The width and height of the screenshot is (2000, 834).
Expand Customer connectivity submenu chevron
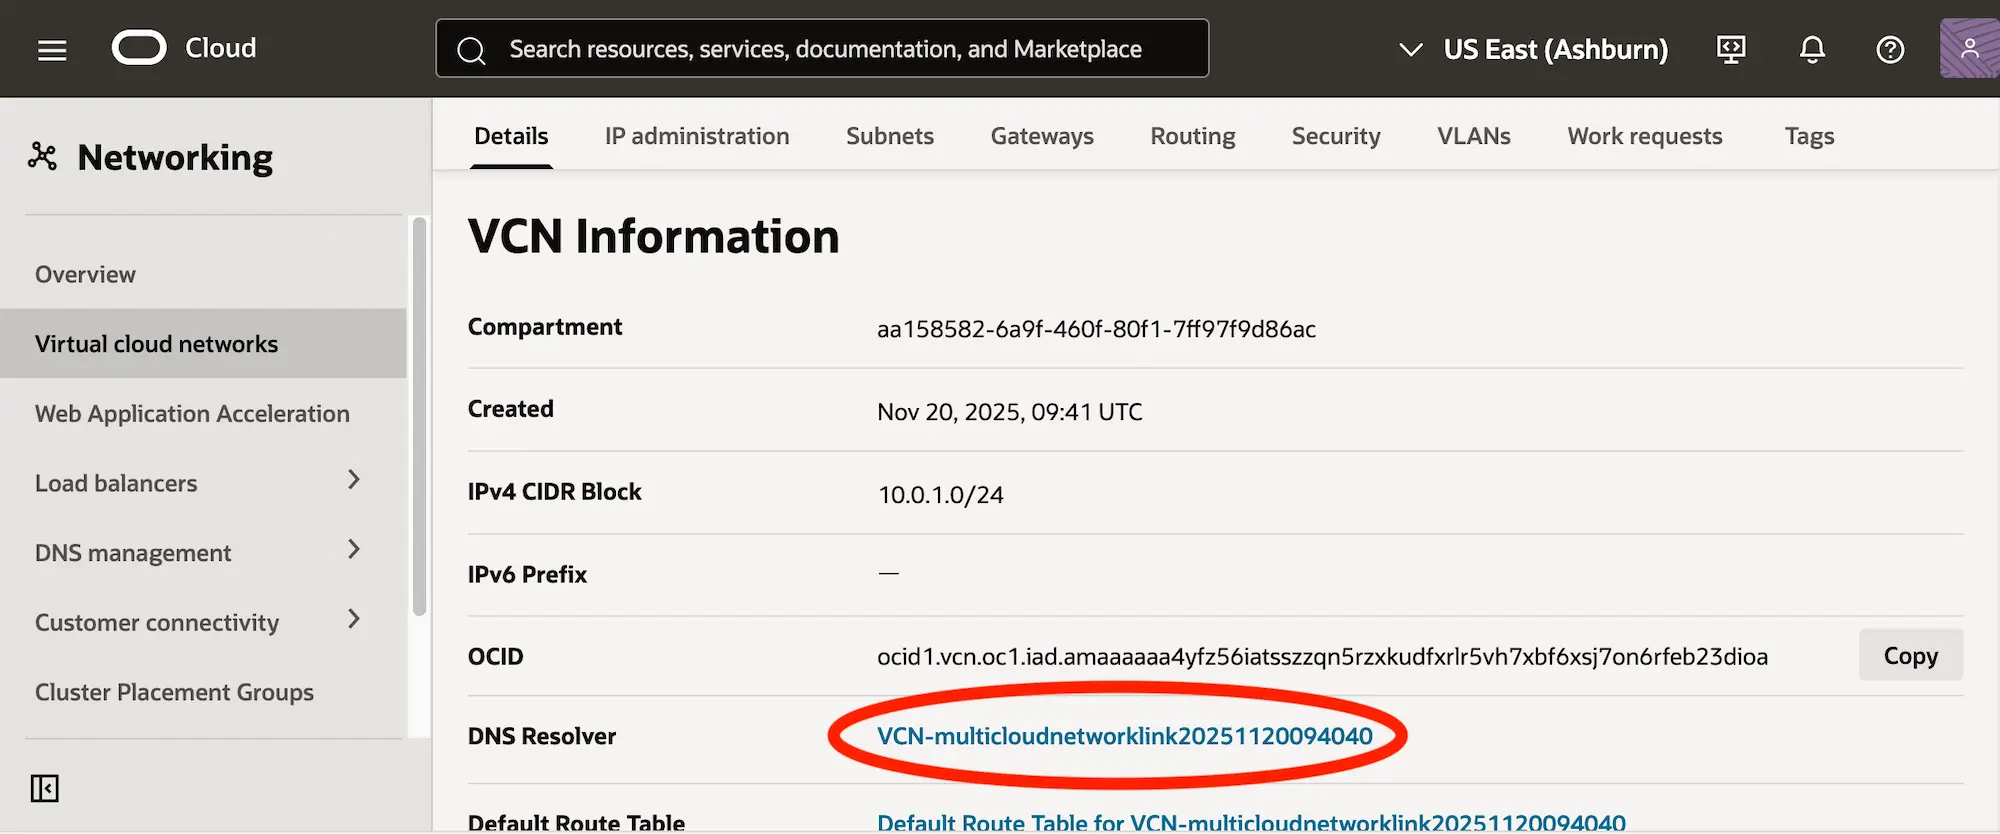pyautogui.click(x=353, y=619)
